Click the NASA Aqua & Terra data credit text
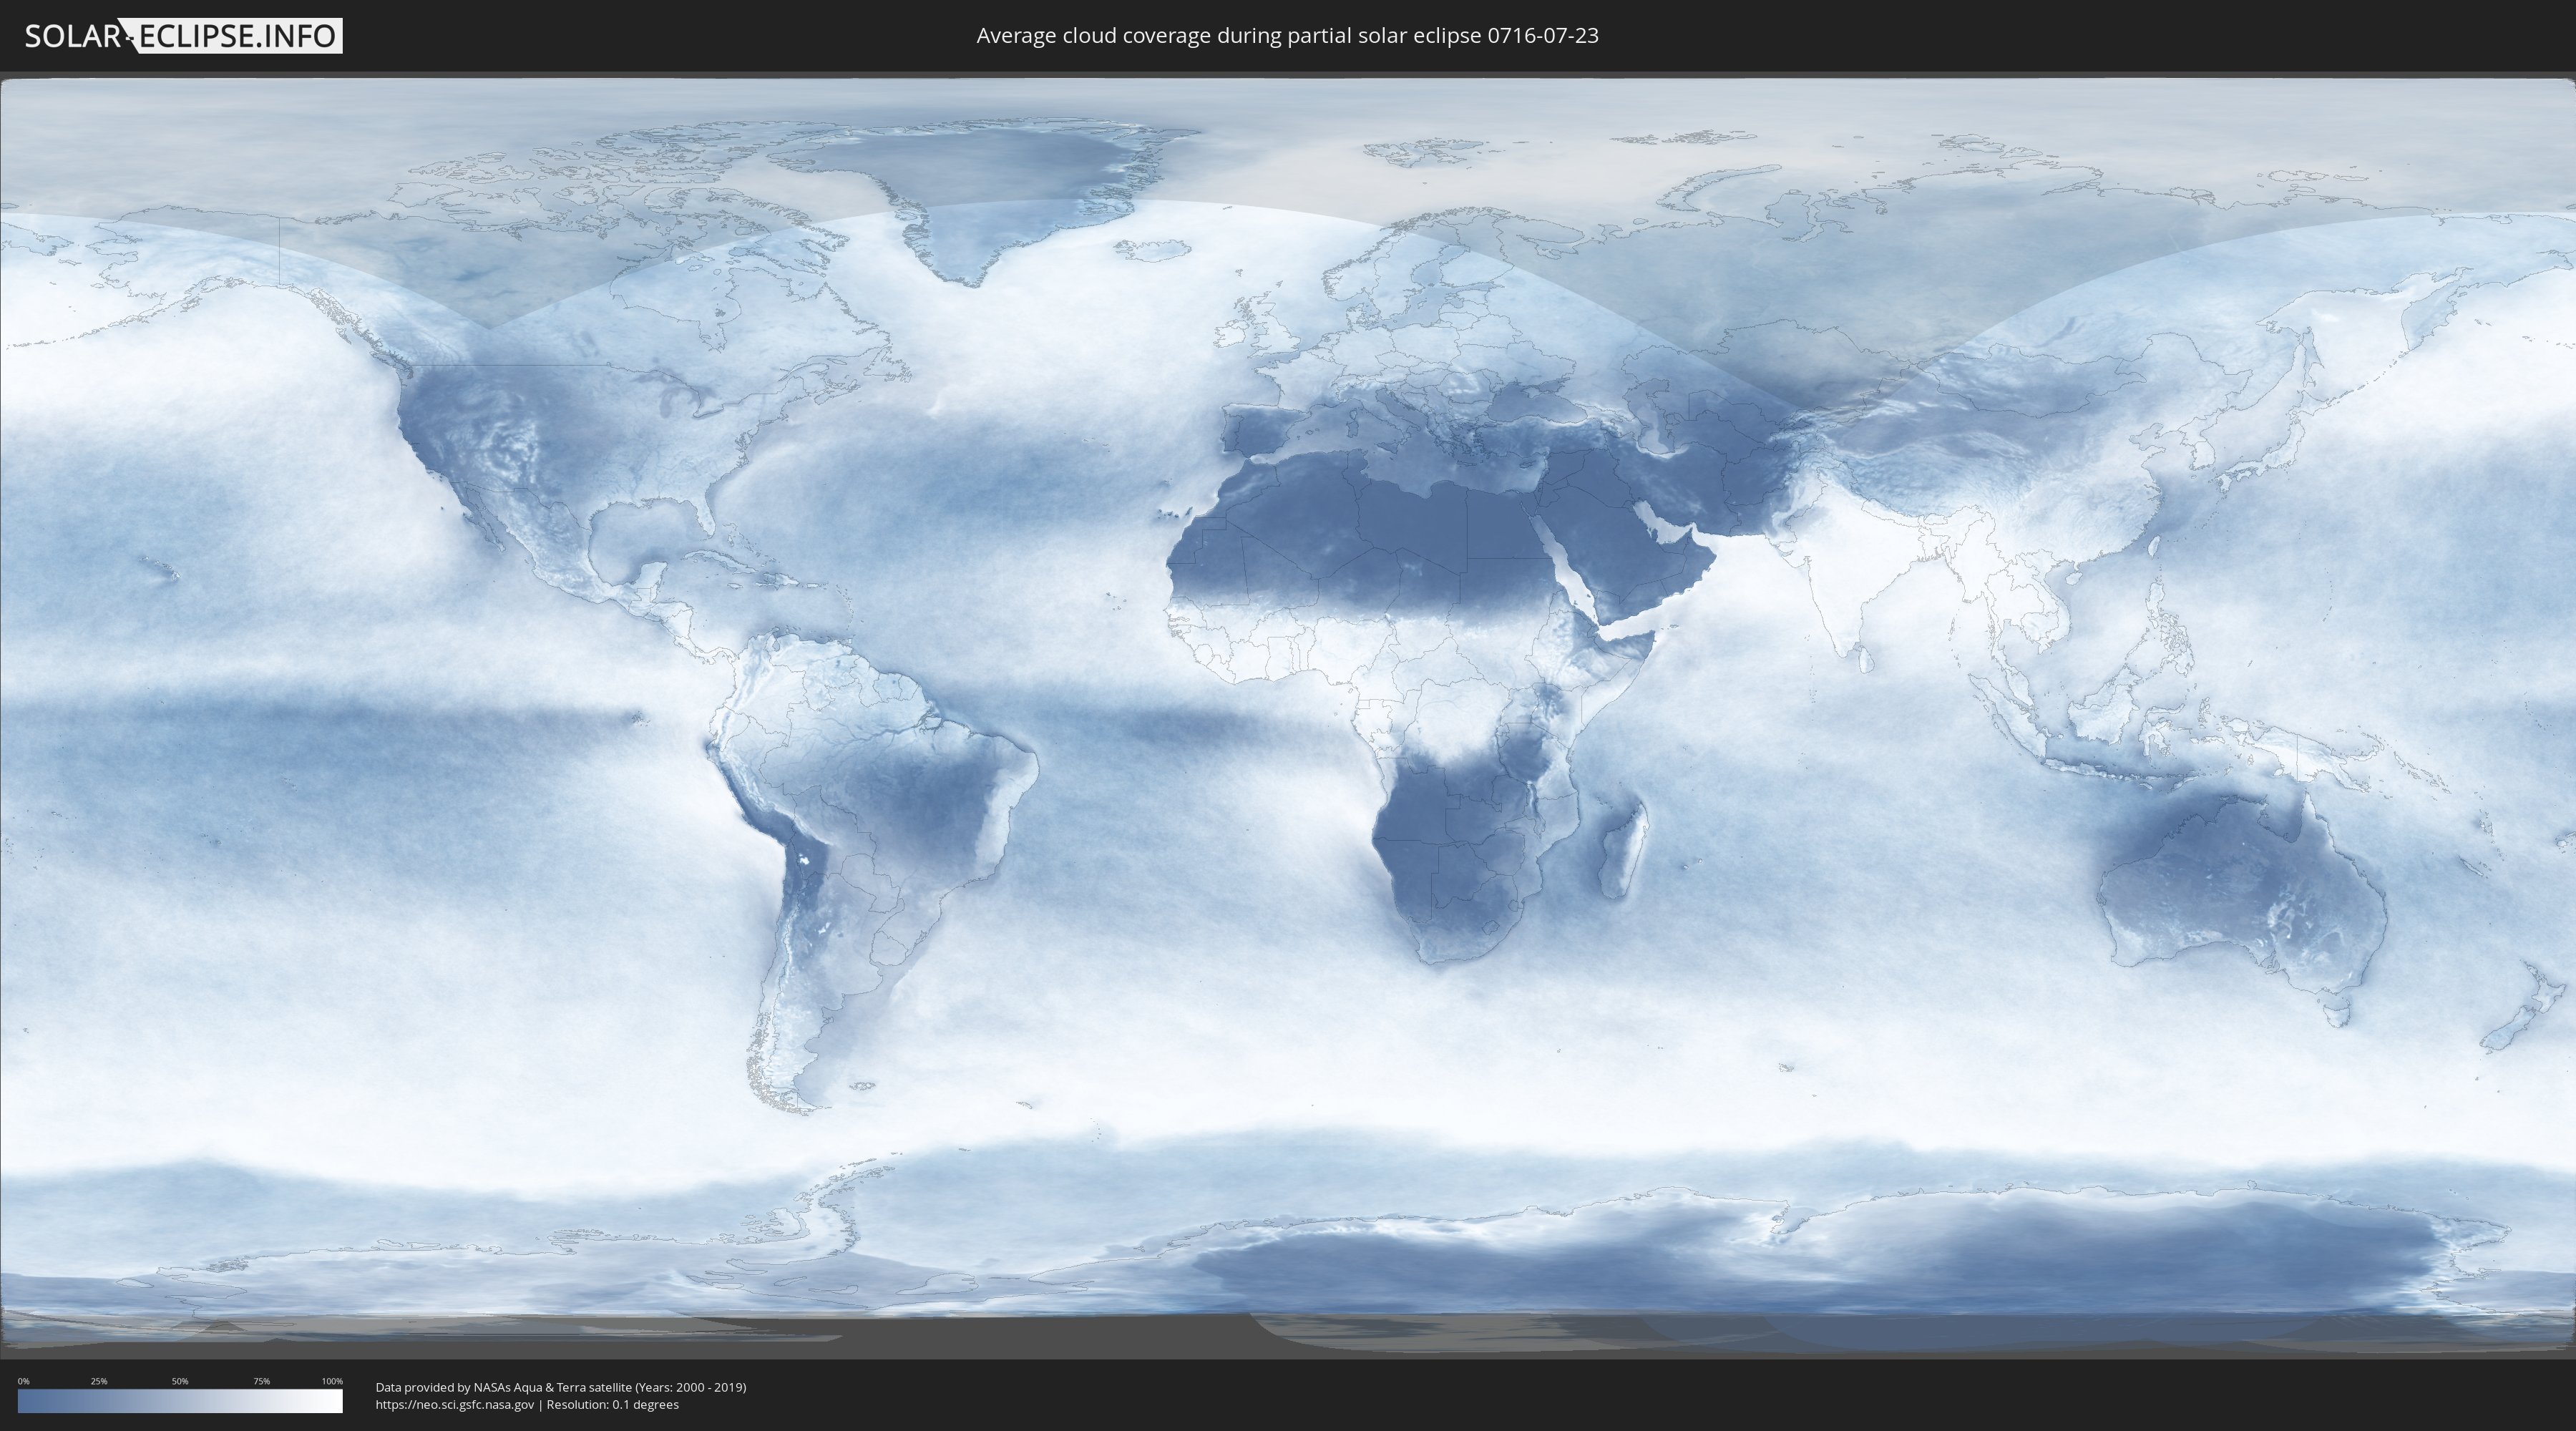2576x1431 pixels. 561,1387
